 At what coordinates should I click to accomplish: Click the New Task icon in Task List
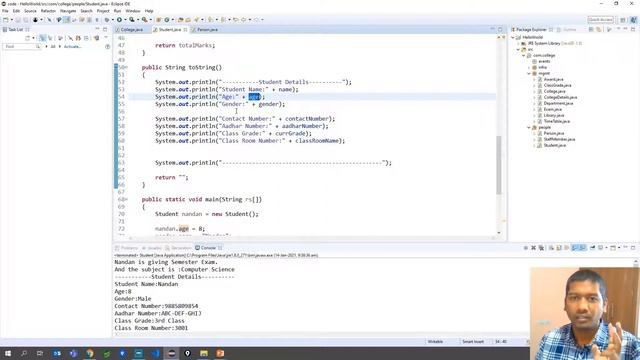[27, 38]
